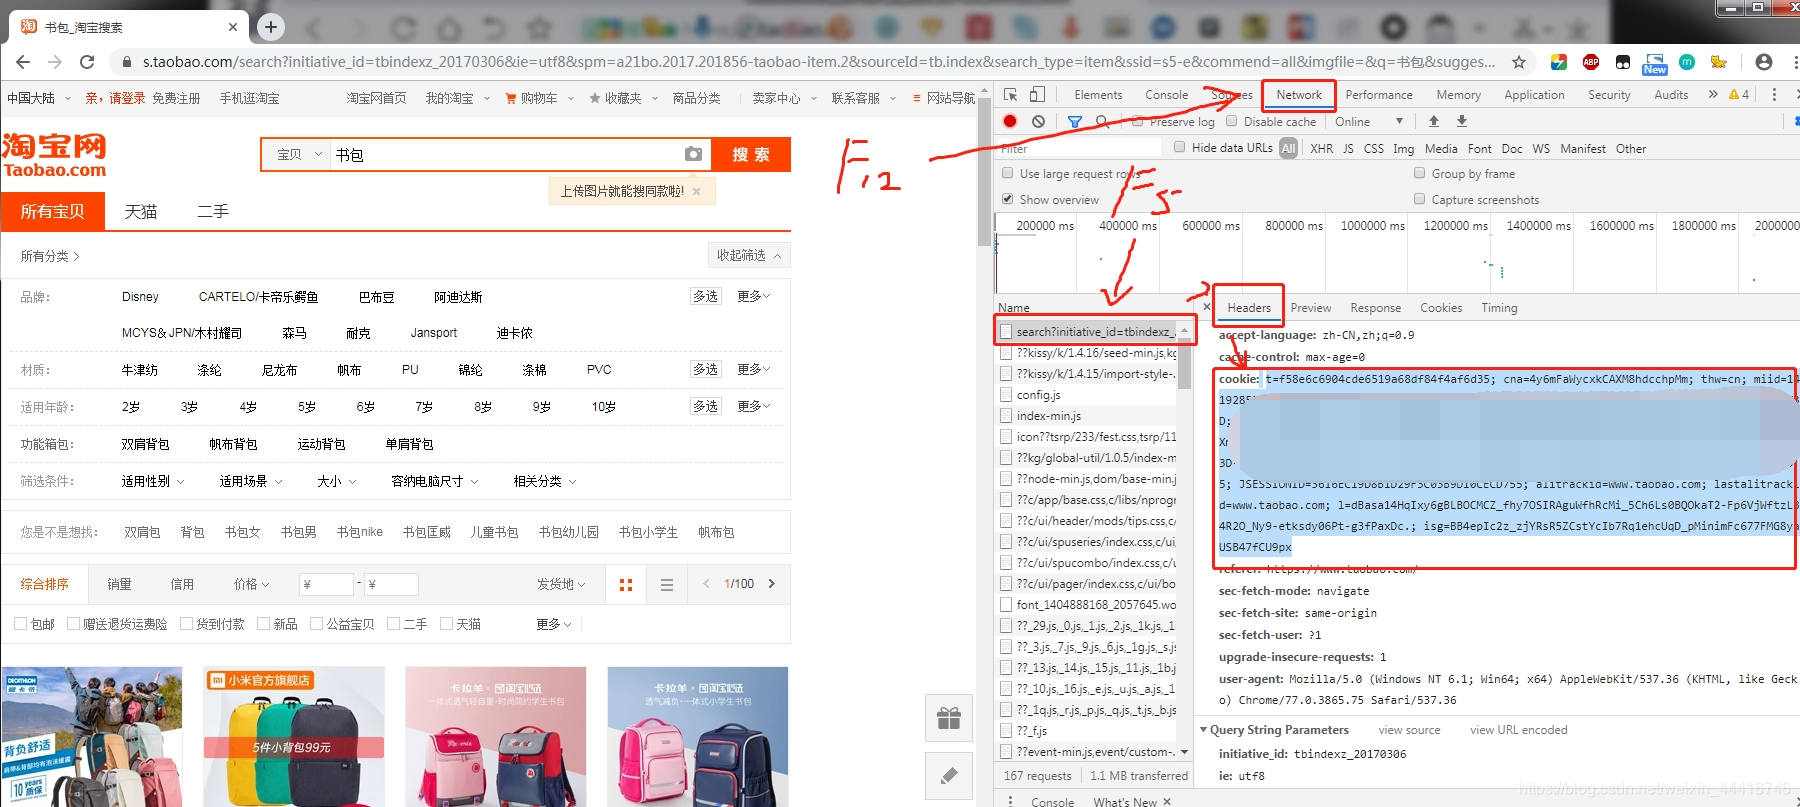Open the 小米官方旗舰店 backpack product thumbnail
Image resolution: width=1800 pixels, height=807 pixels.
click(x=294, y=736)
